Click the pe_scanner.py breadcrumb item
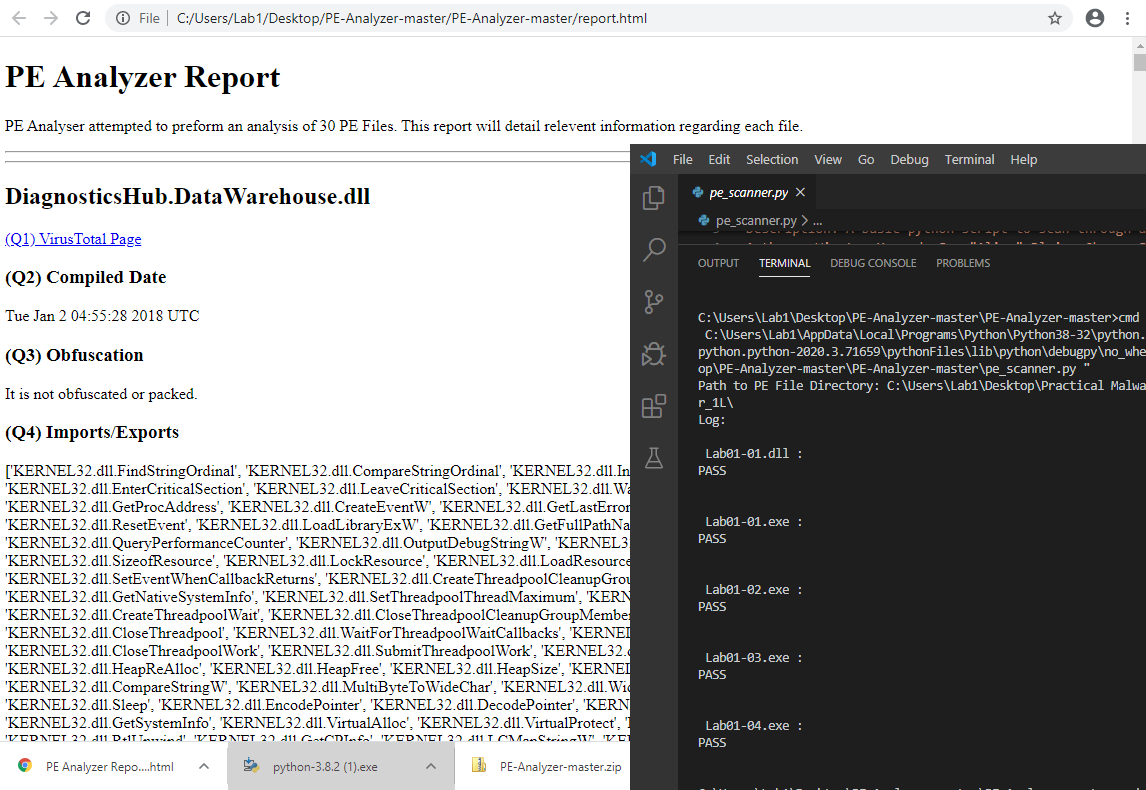Image resolution: width=1146 pixels, height=790 pixels. pos(756,220)
